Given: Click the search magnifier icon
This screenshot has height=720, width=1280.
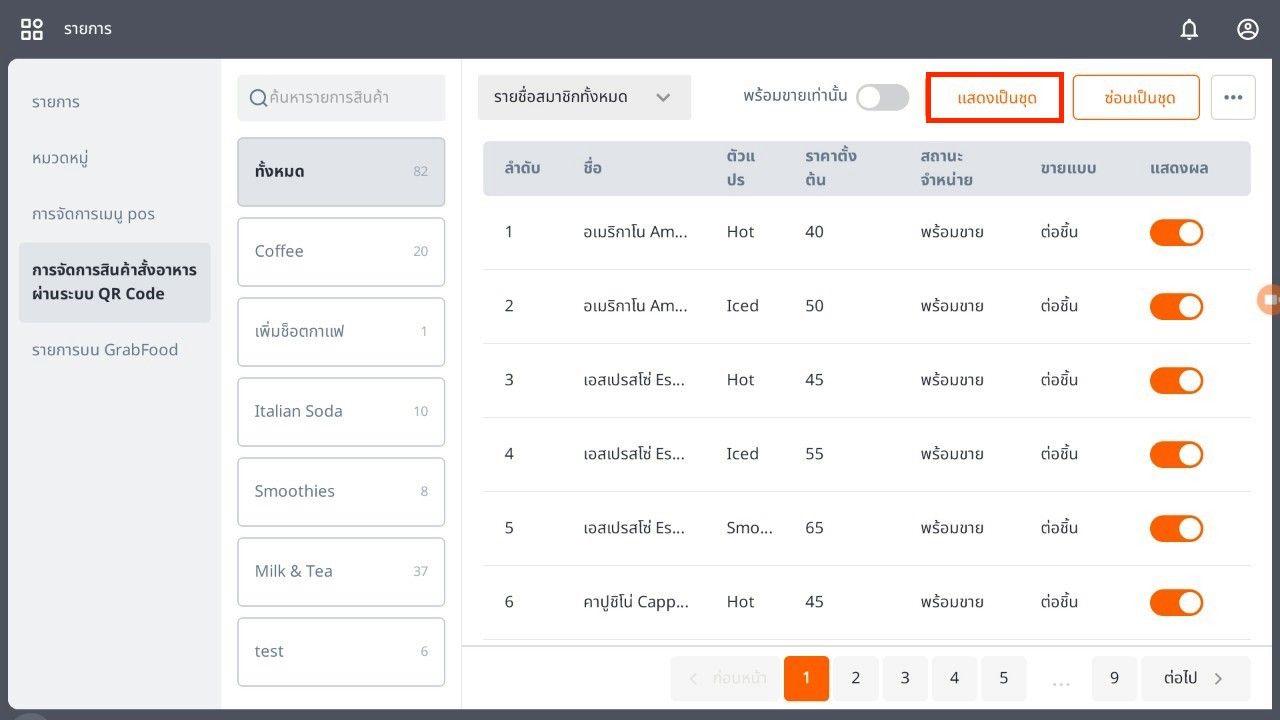Looking at the screenshot, I should point(258,98).
